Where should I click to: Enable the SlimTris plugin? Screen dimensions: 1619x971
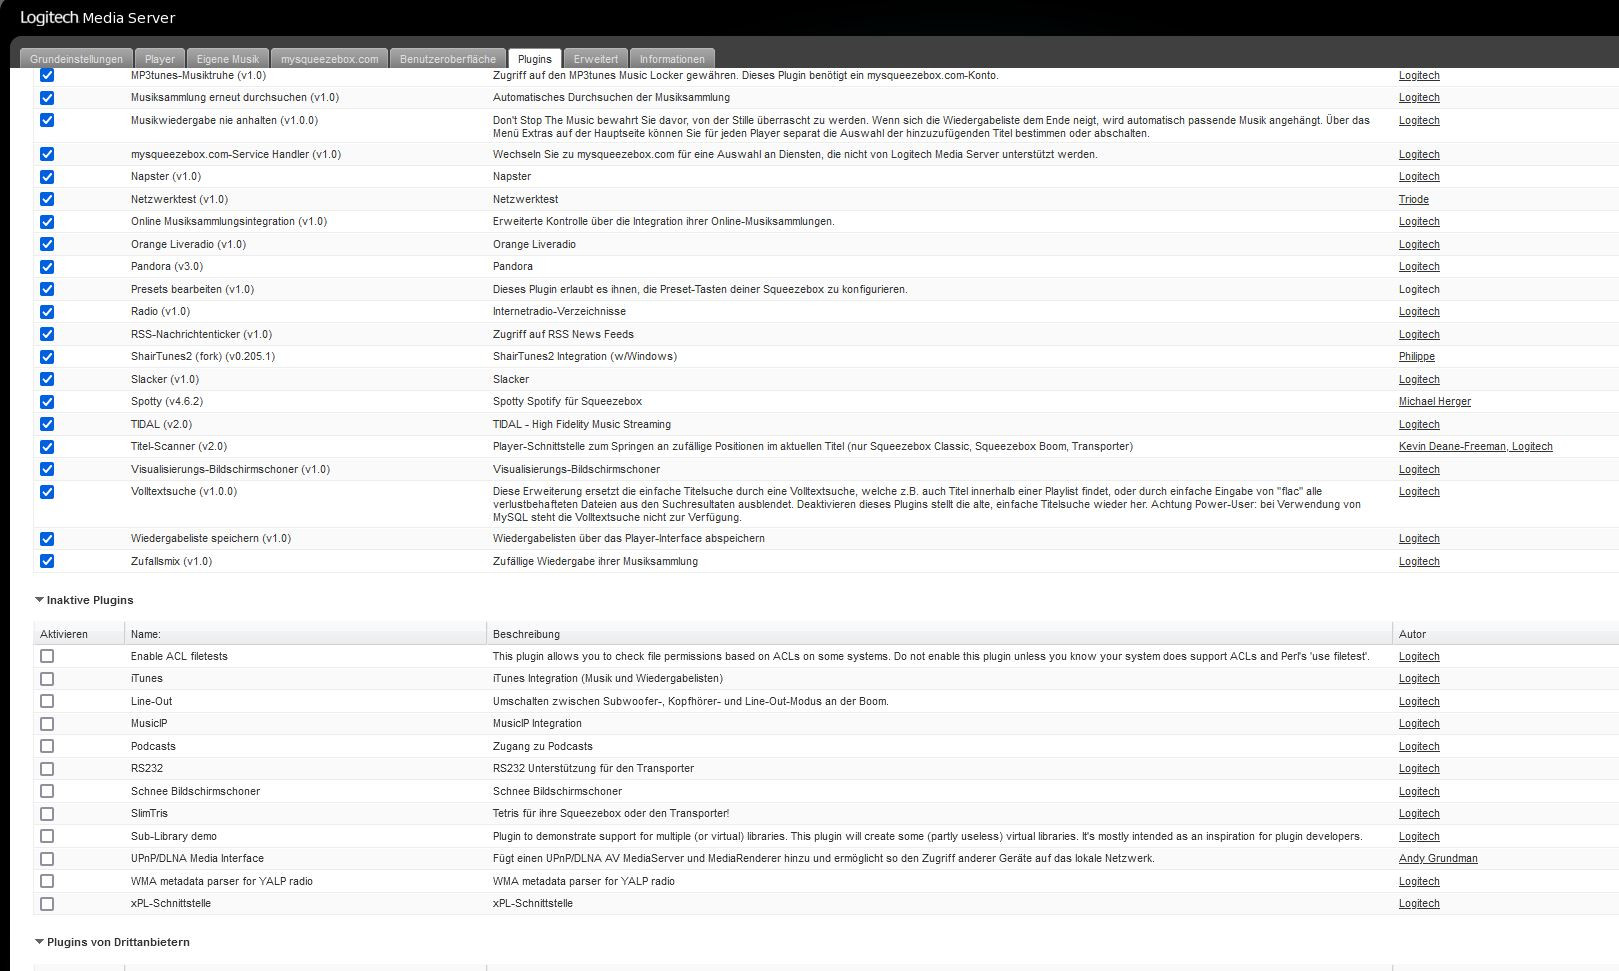tap(47, 814)
